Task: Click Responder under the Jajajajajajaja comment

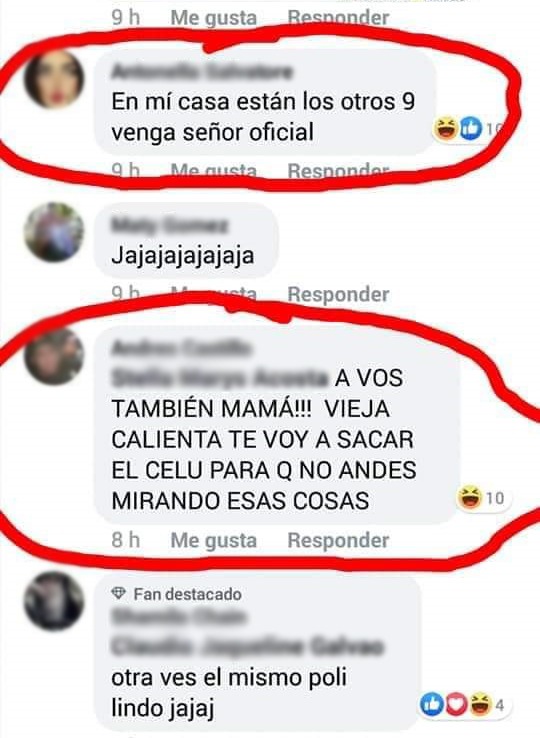Action: pos(338,294)
